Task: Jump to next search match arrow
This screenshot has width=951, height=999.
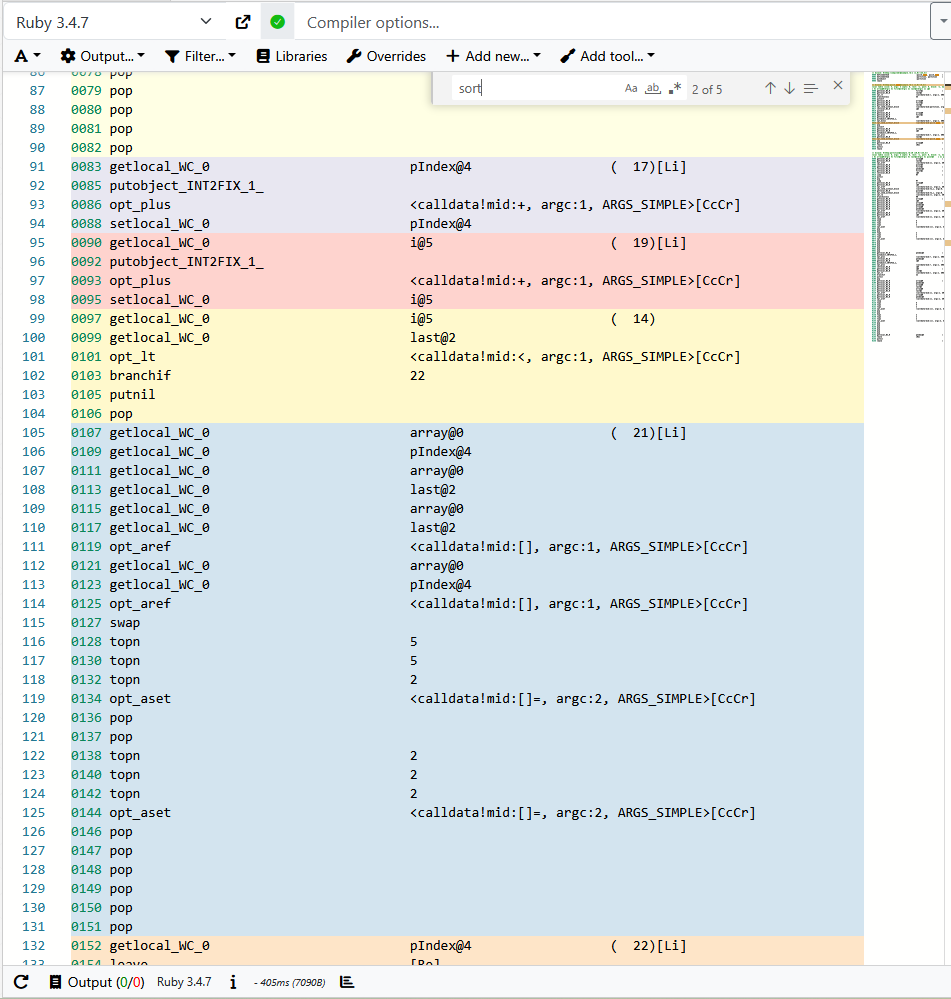Action: 789,88
